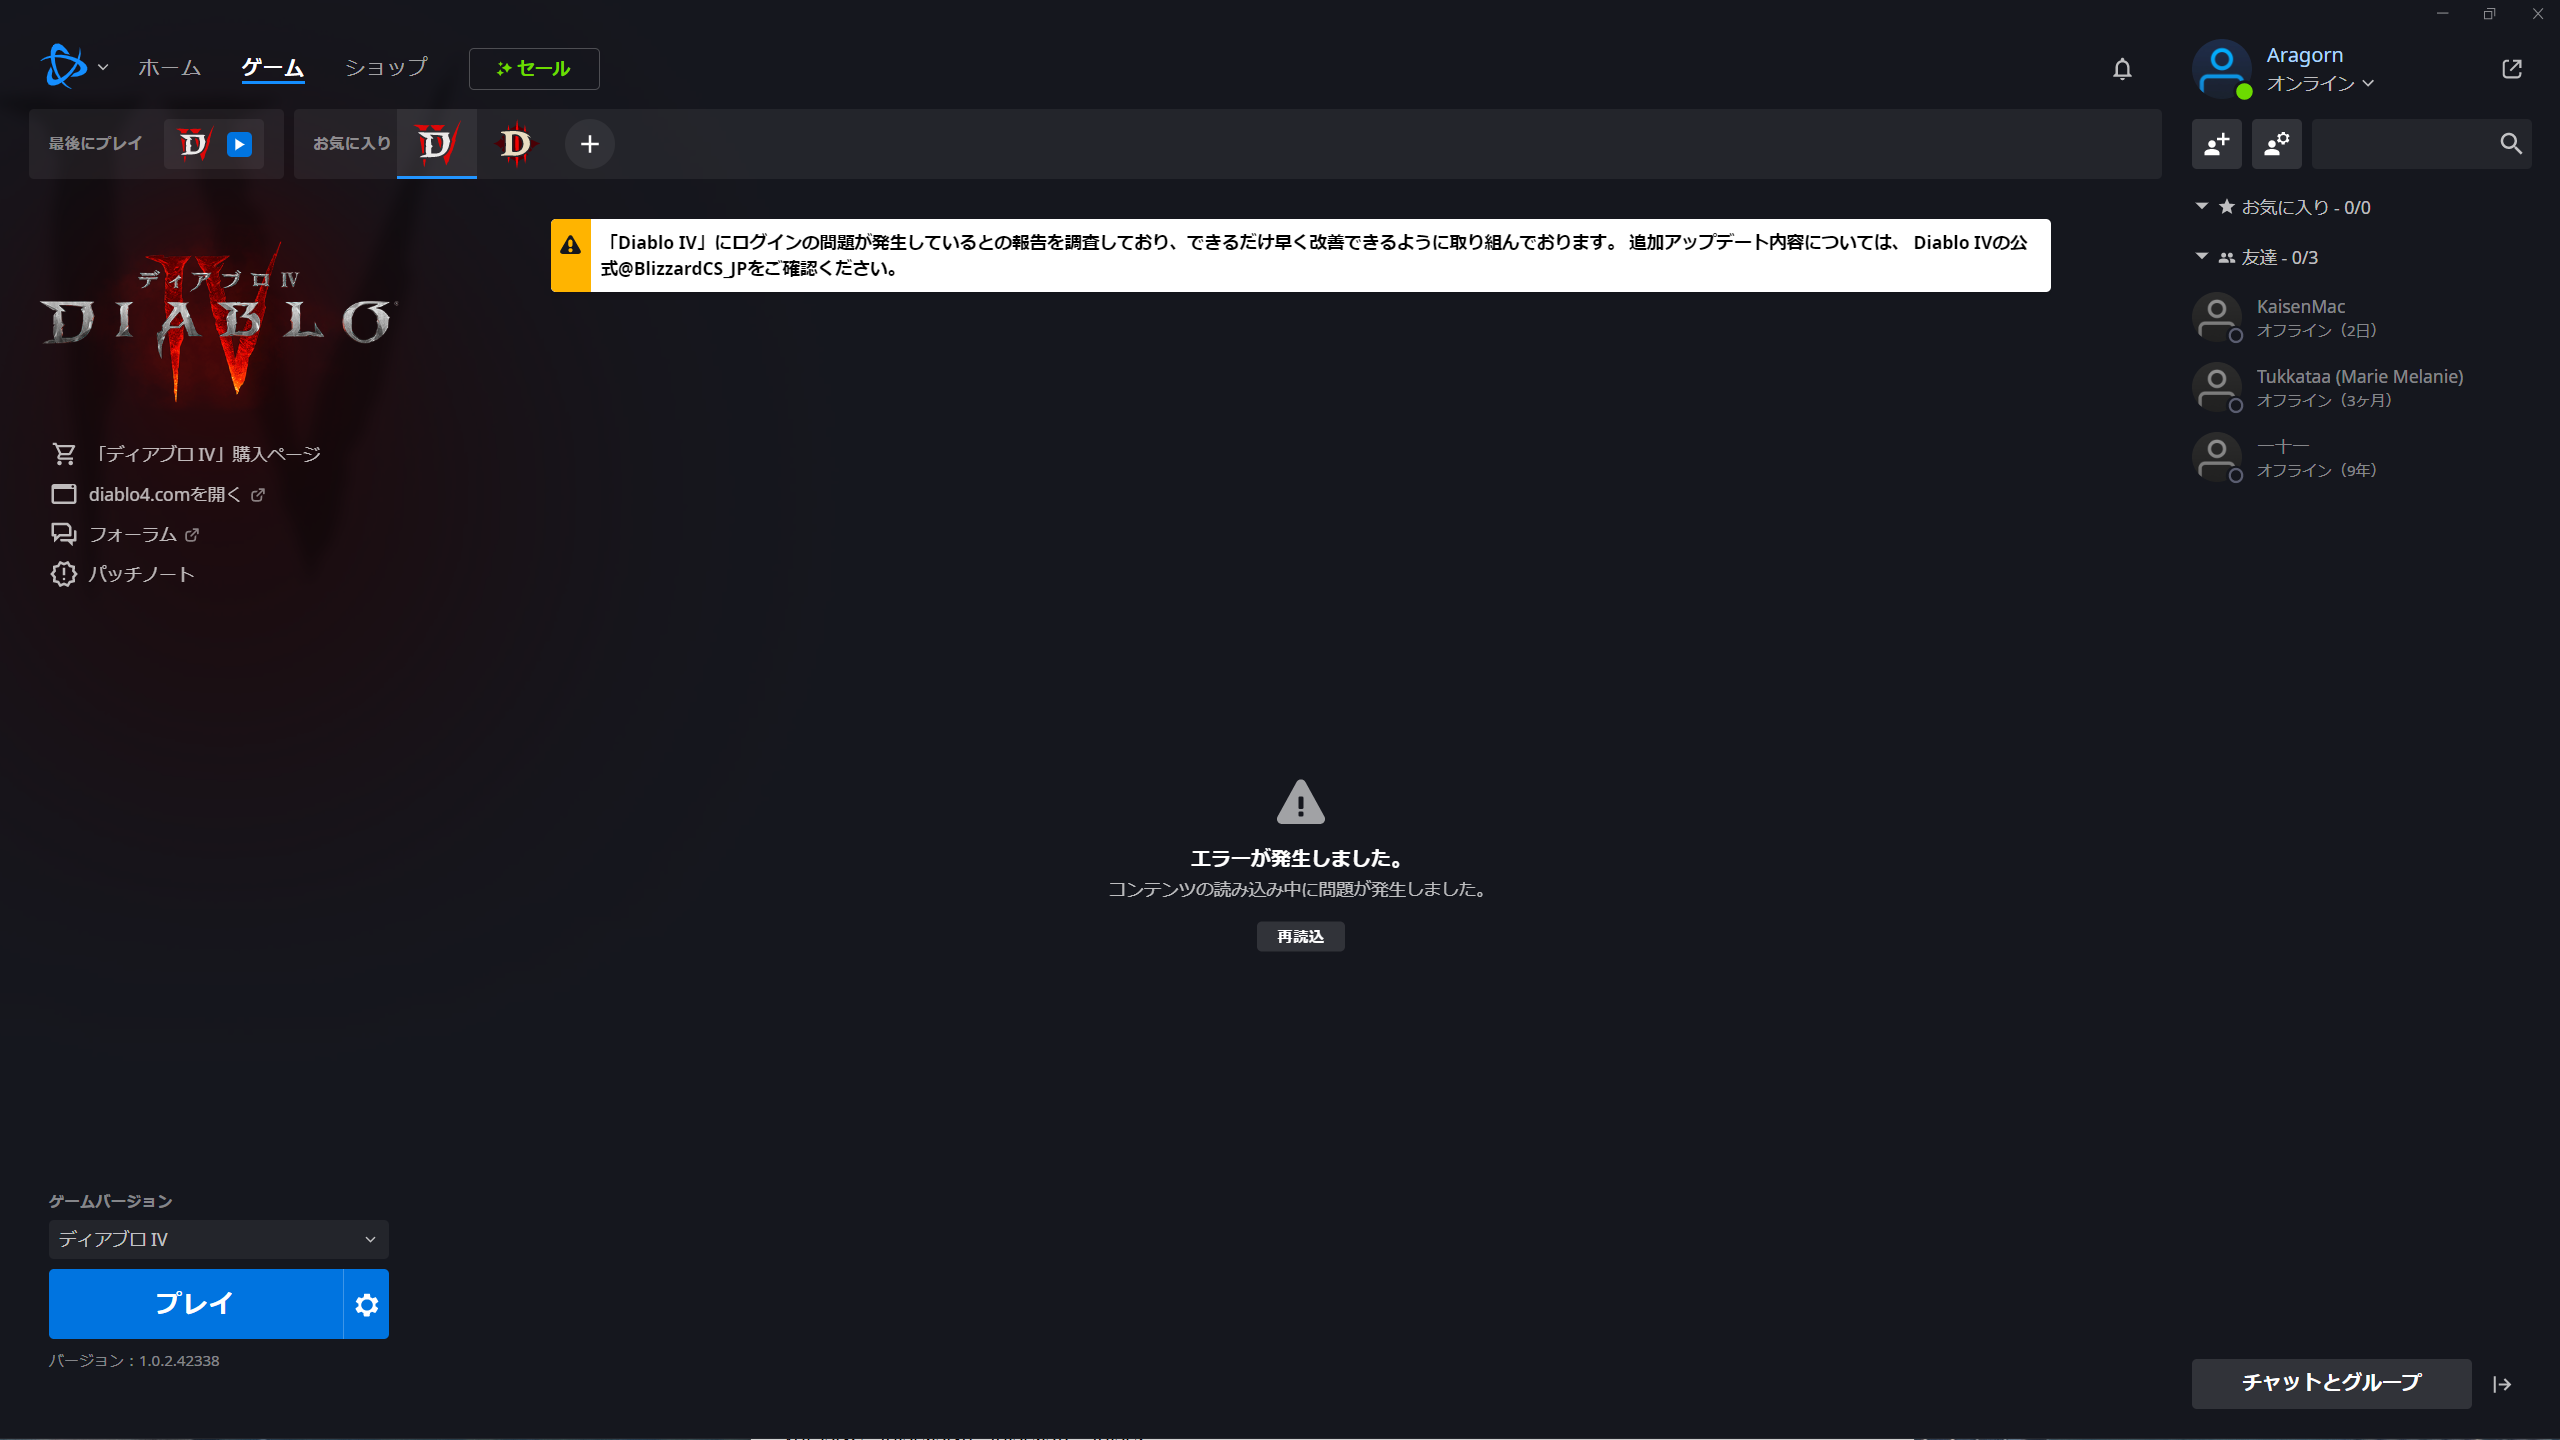The height and width of the screenshot is (1440, 2560).
Task: Switch to the ショップ tab
Action: pyautogui.click(x=386, y=67)
